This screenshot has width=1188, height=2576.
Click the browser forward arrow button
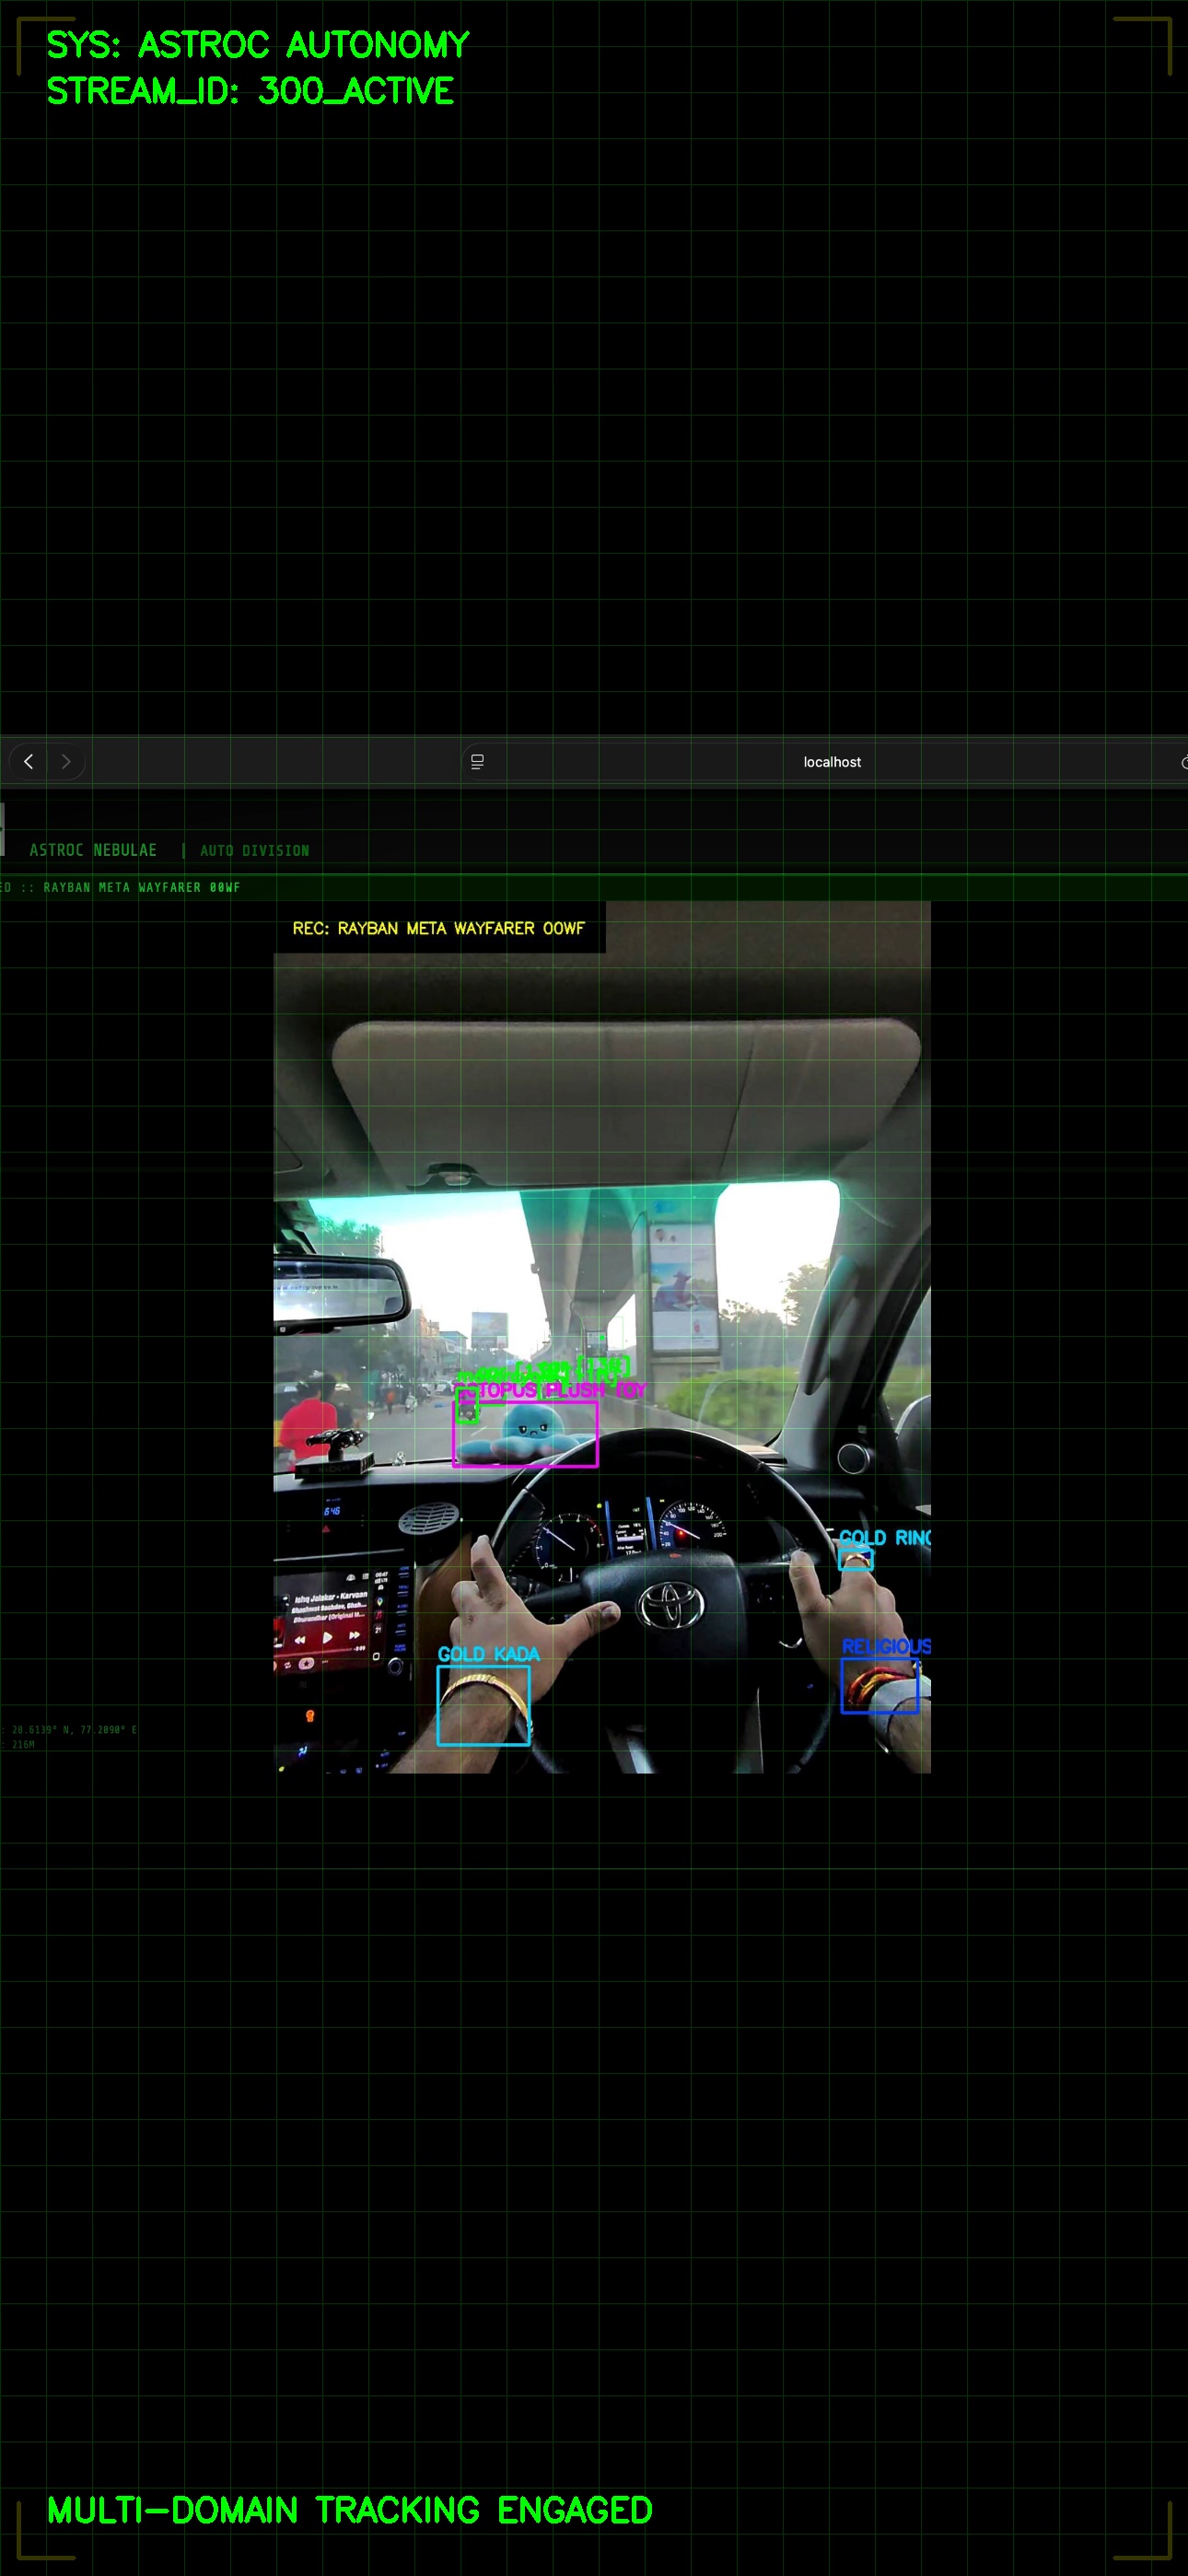coord(66,762)
